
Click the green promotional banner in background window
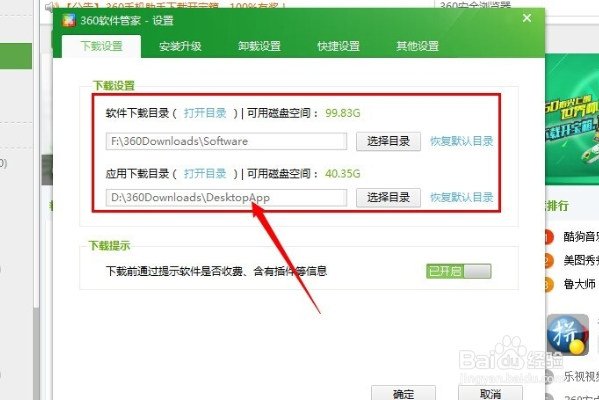pyautogui.click(x=572, y=120)
